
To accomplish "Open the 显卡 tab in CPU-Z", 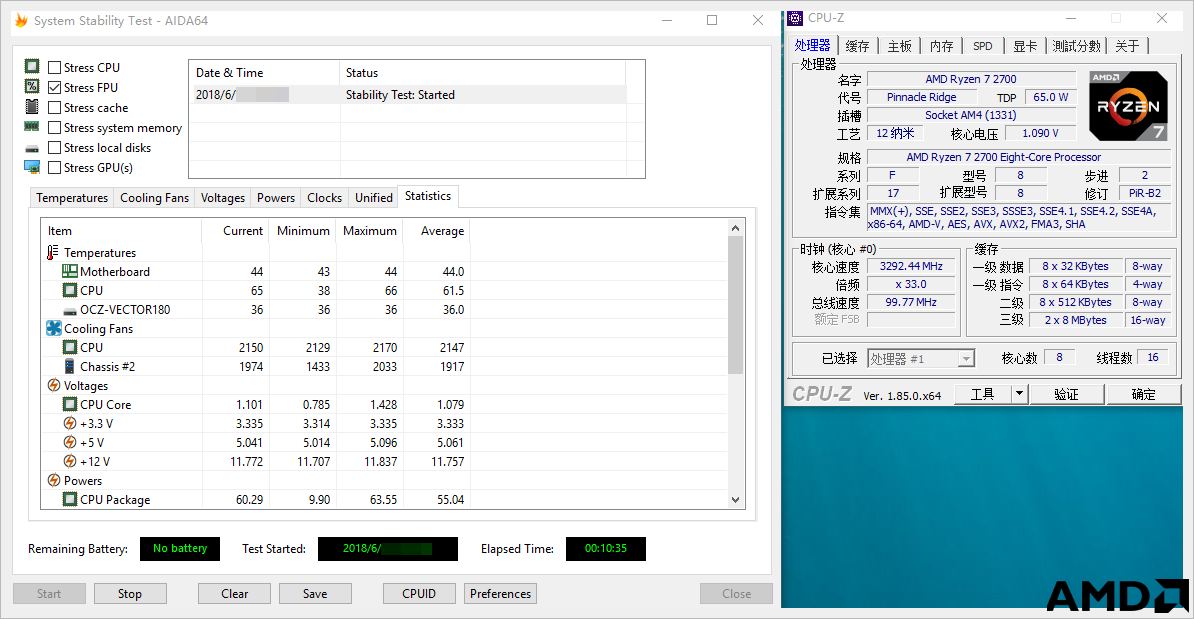I will click(x=1025, y=46).
